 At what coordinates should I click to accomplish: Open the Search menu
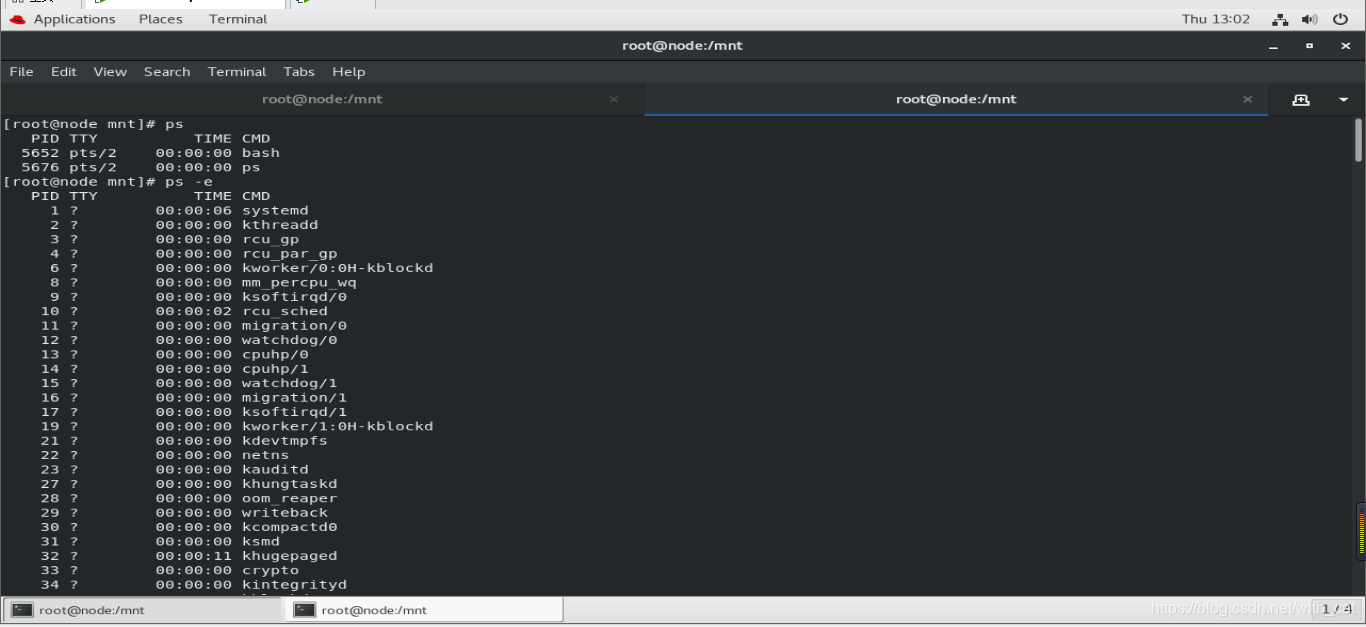167,72
